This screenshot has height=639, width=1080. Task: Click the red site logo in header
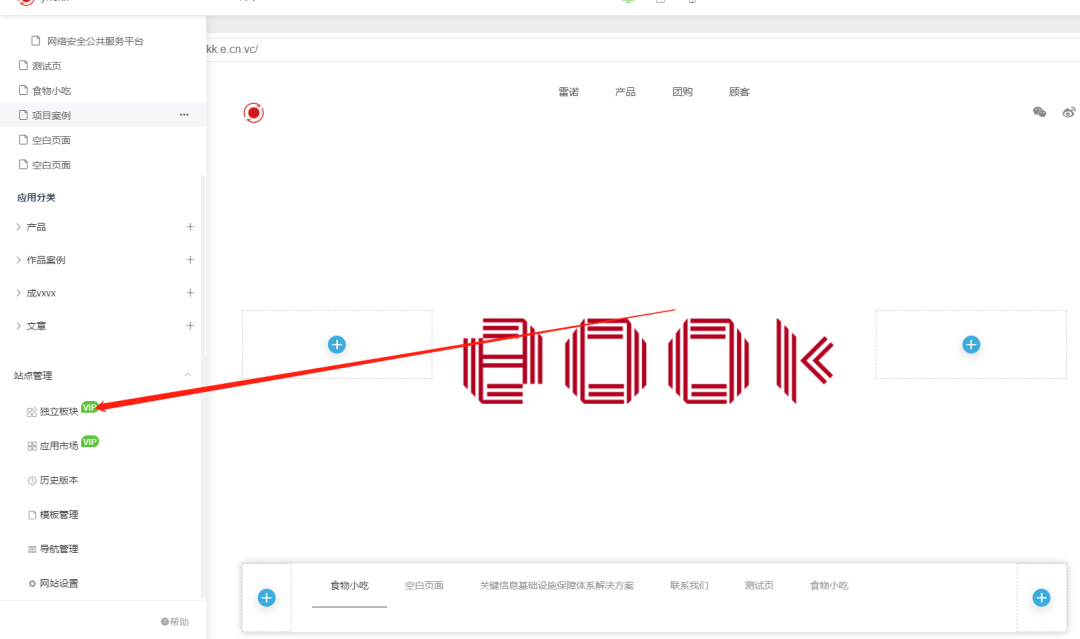(253, 112)
